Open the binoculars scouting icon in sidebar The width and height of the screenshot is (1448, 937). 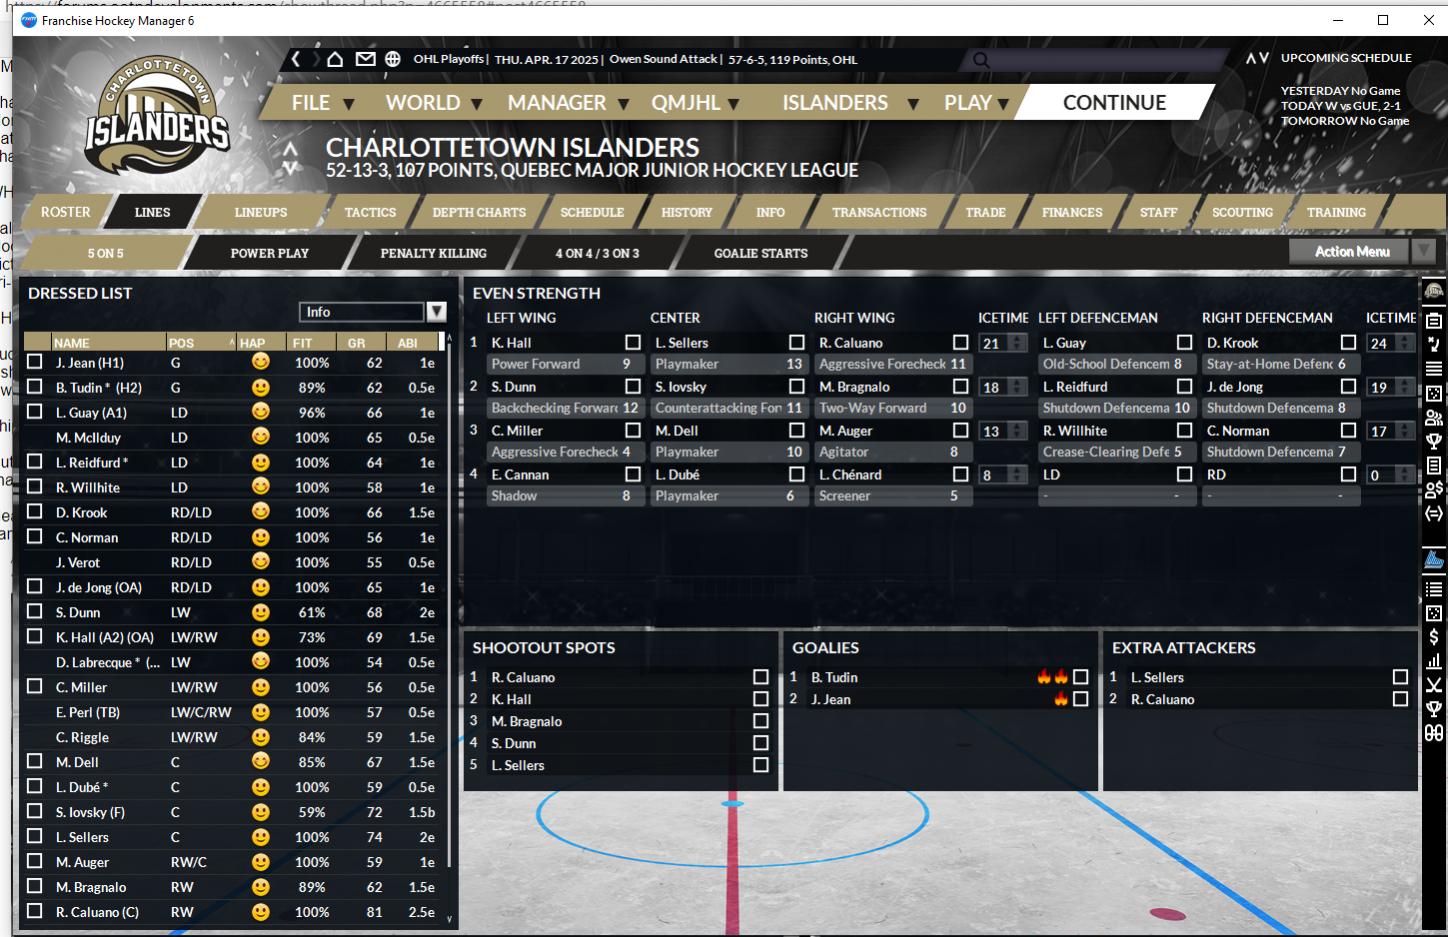pos(1434,733)
